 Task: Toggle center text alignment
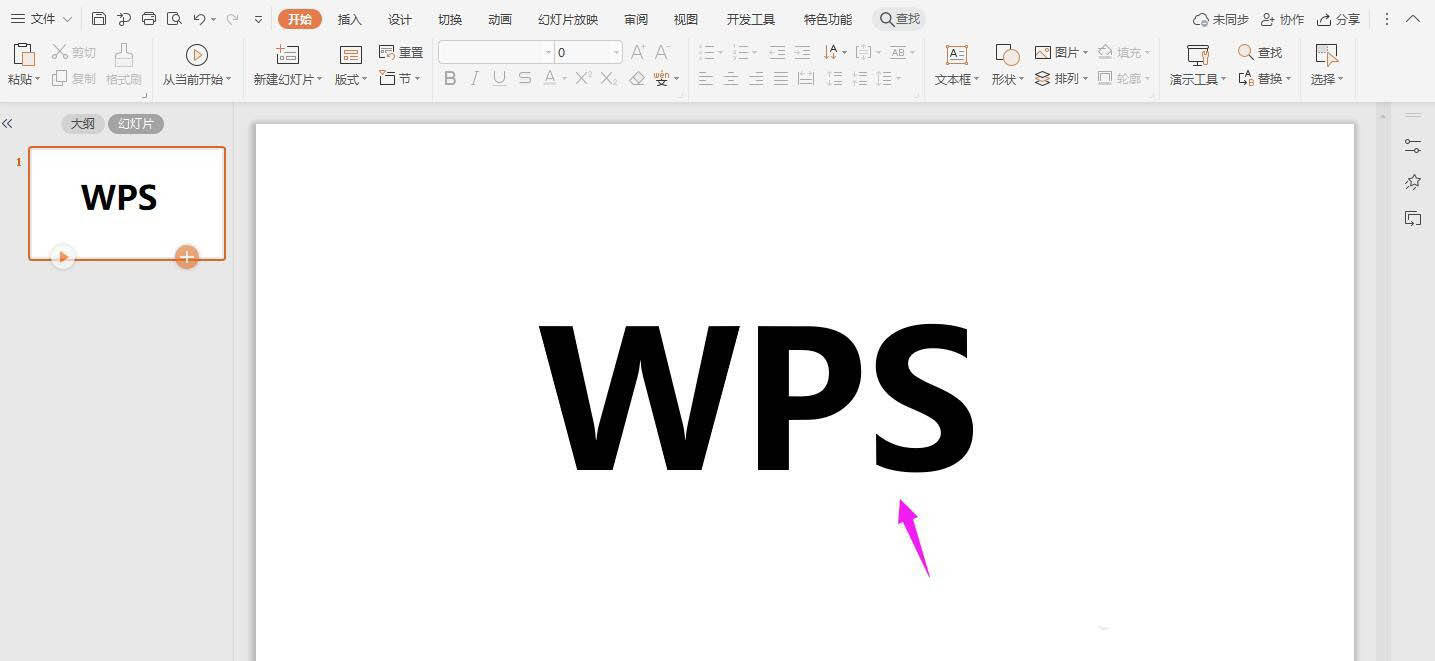point(731,78)
